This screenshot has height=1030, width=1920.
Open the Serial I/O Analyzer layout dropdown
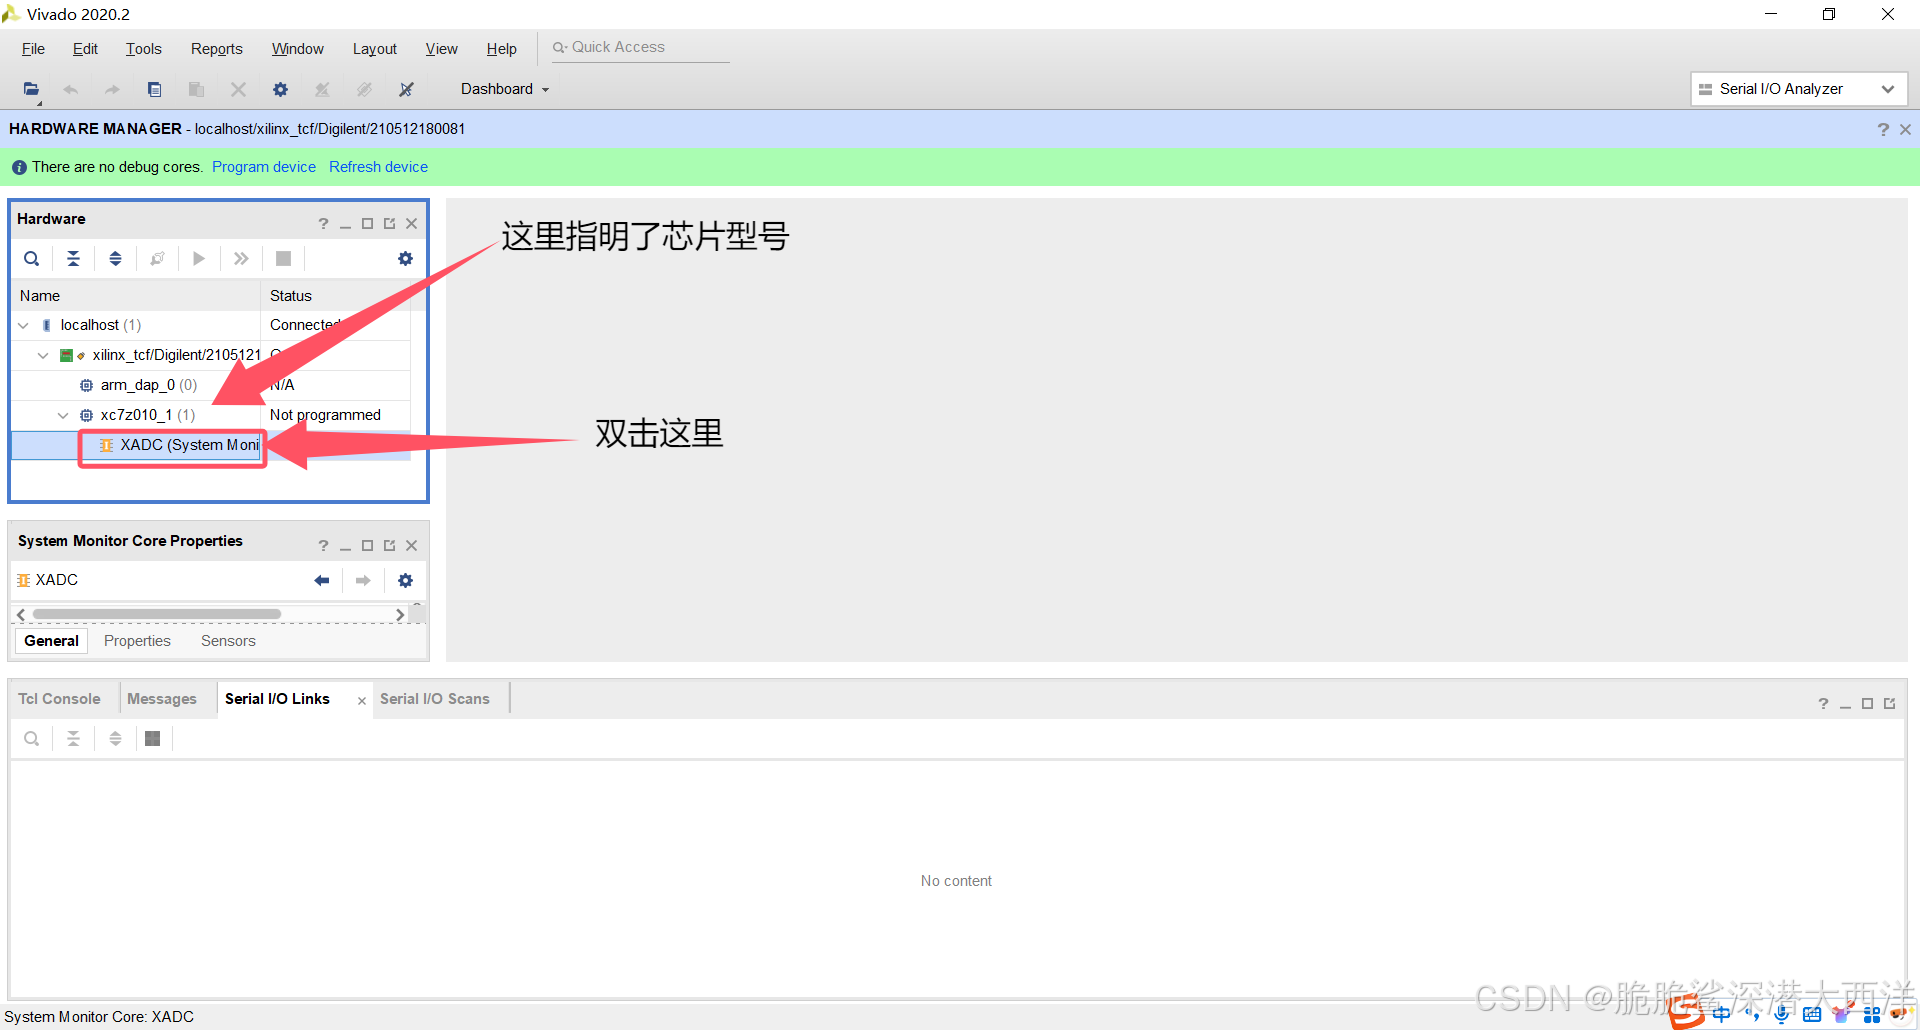(x=1798, y=89)
